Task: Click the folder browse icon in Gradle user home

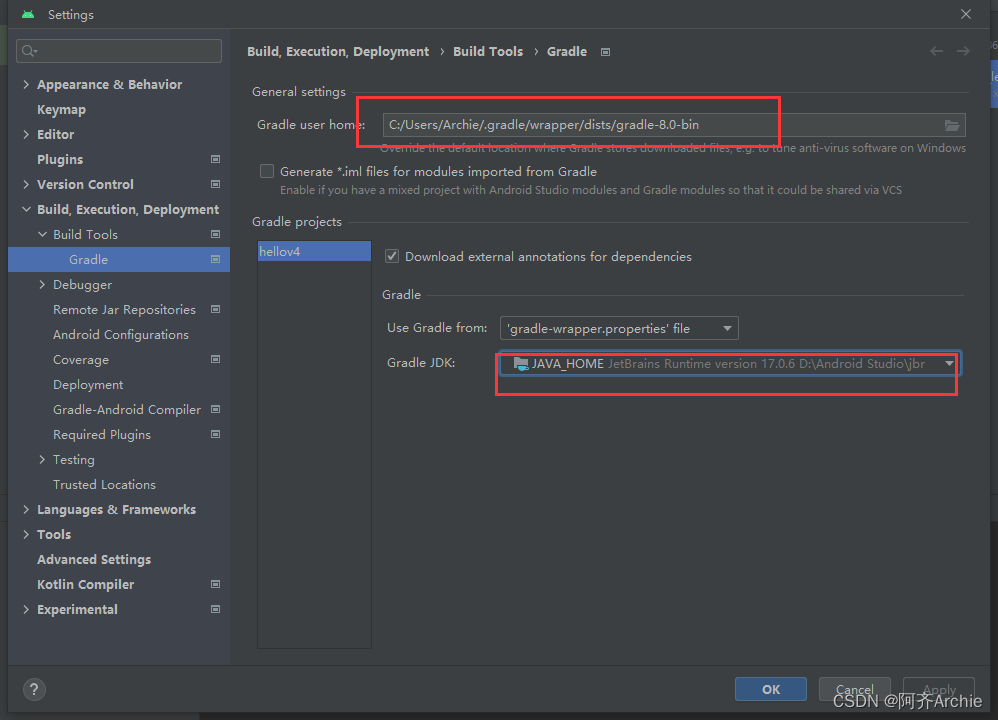Action: (x=952, y=125)
